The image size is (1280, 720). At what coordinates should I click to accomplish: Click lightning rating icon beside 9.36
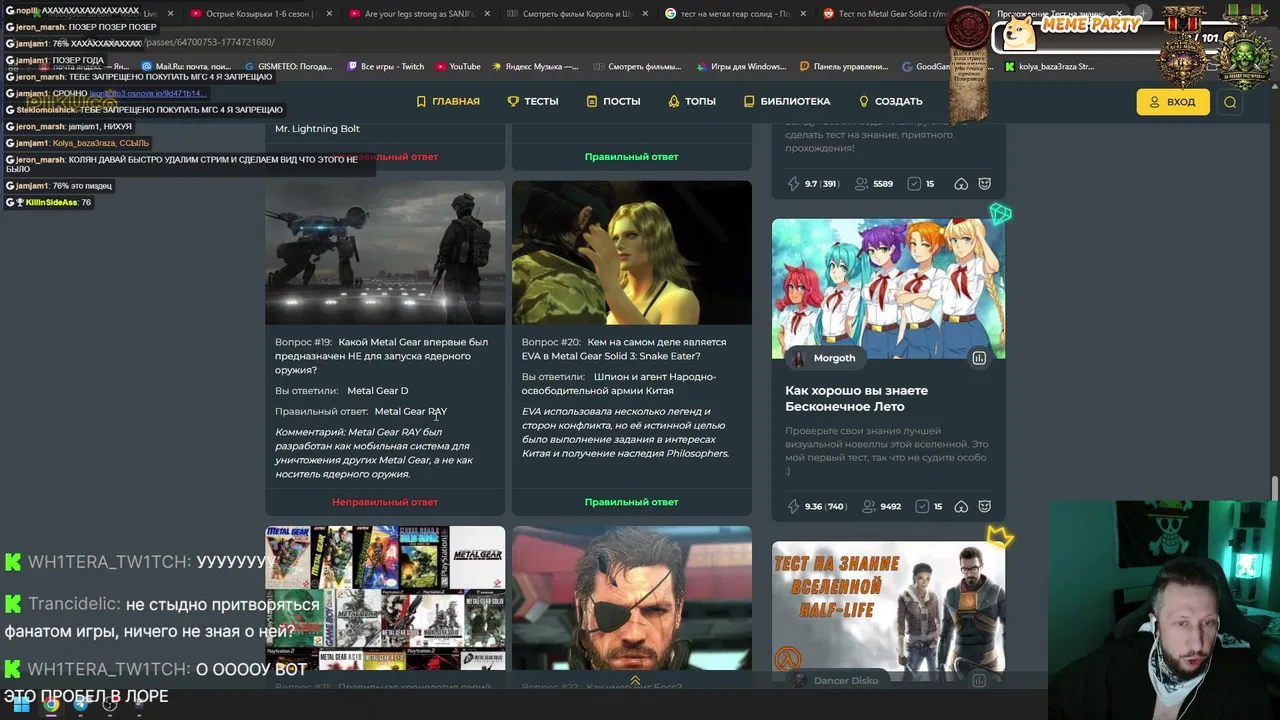pos(793,506)
